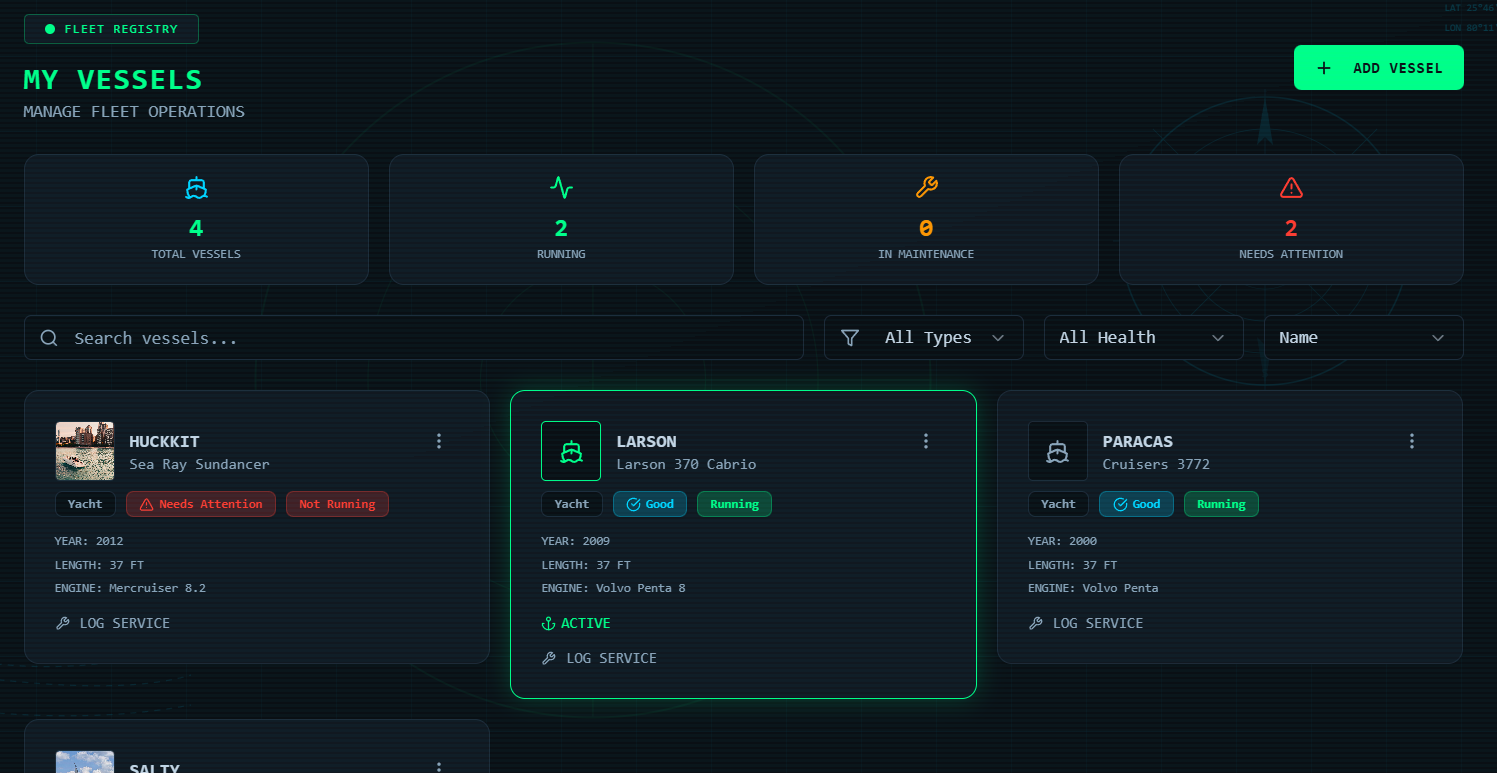
Task: Click the Paracas ship icon tile
Action: click(x=1058, y=451)
